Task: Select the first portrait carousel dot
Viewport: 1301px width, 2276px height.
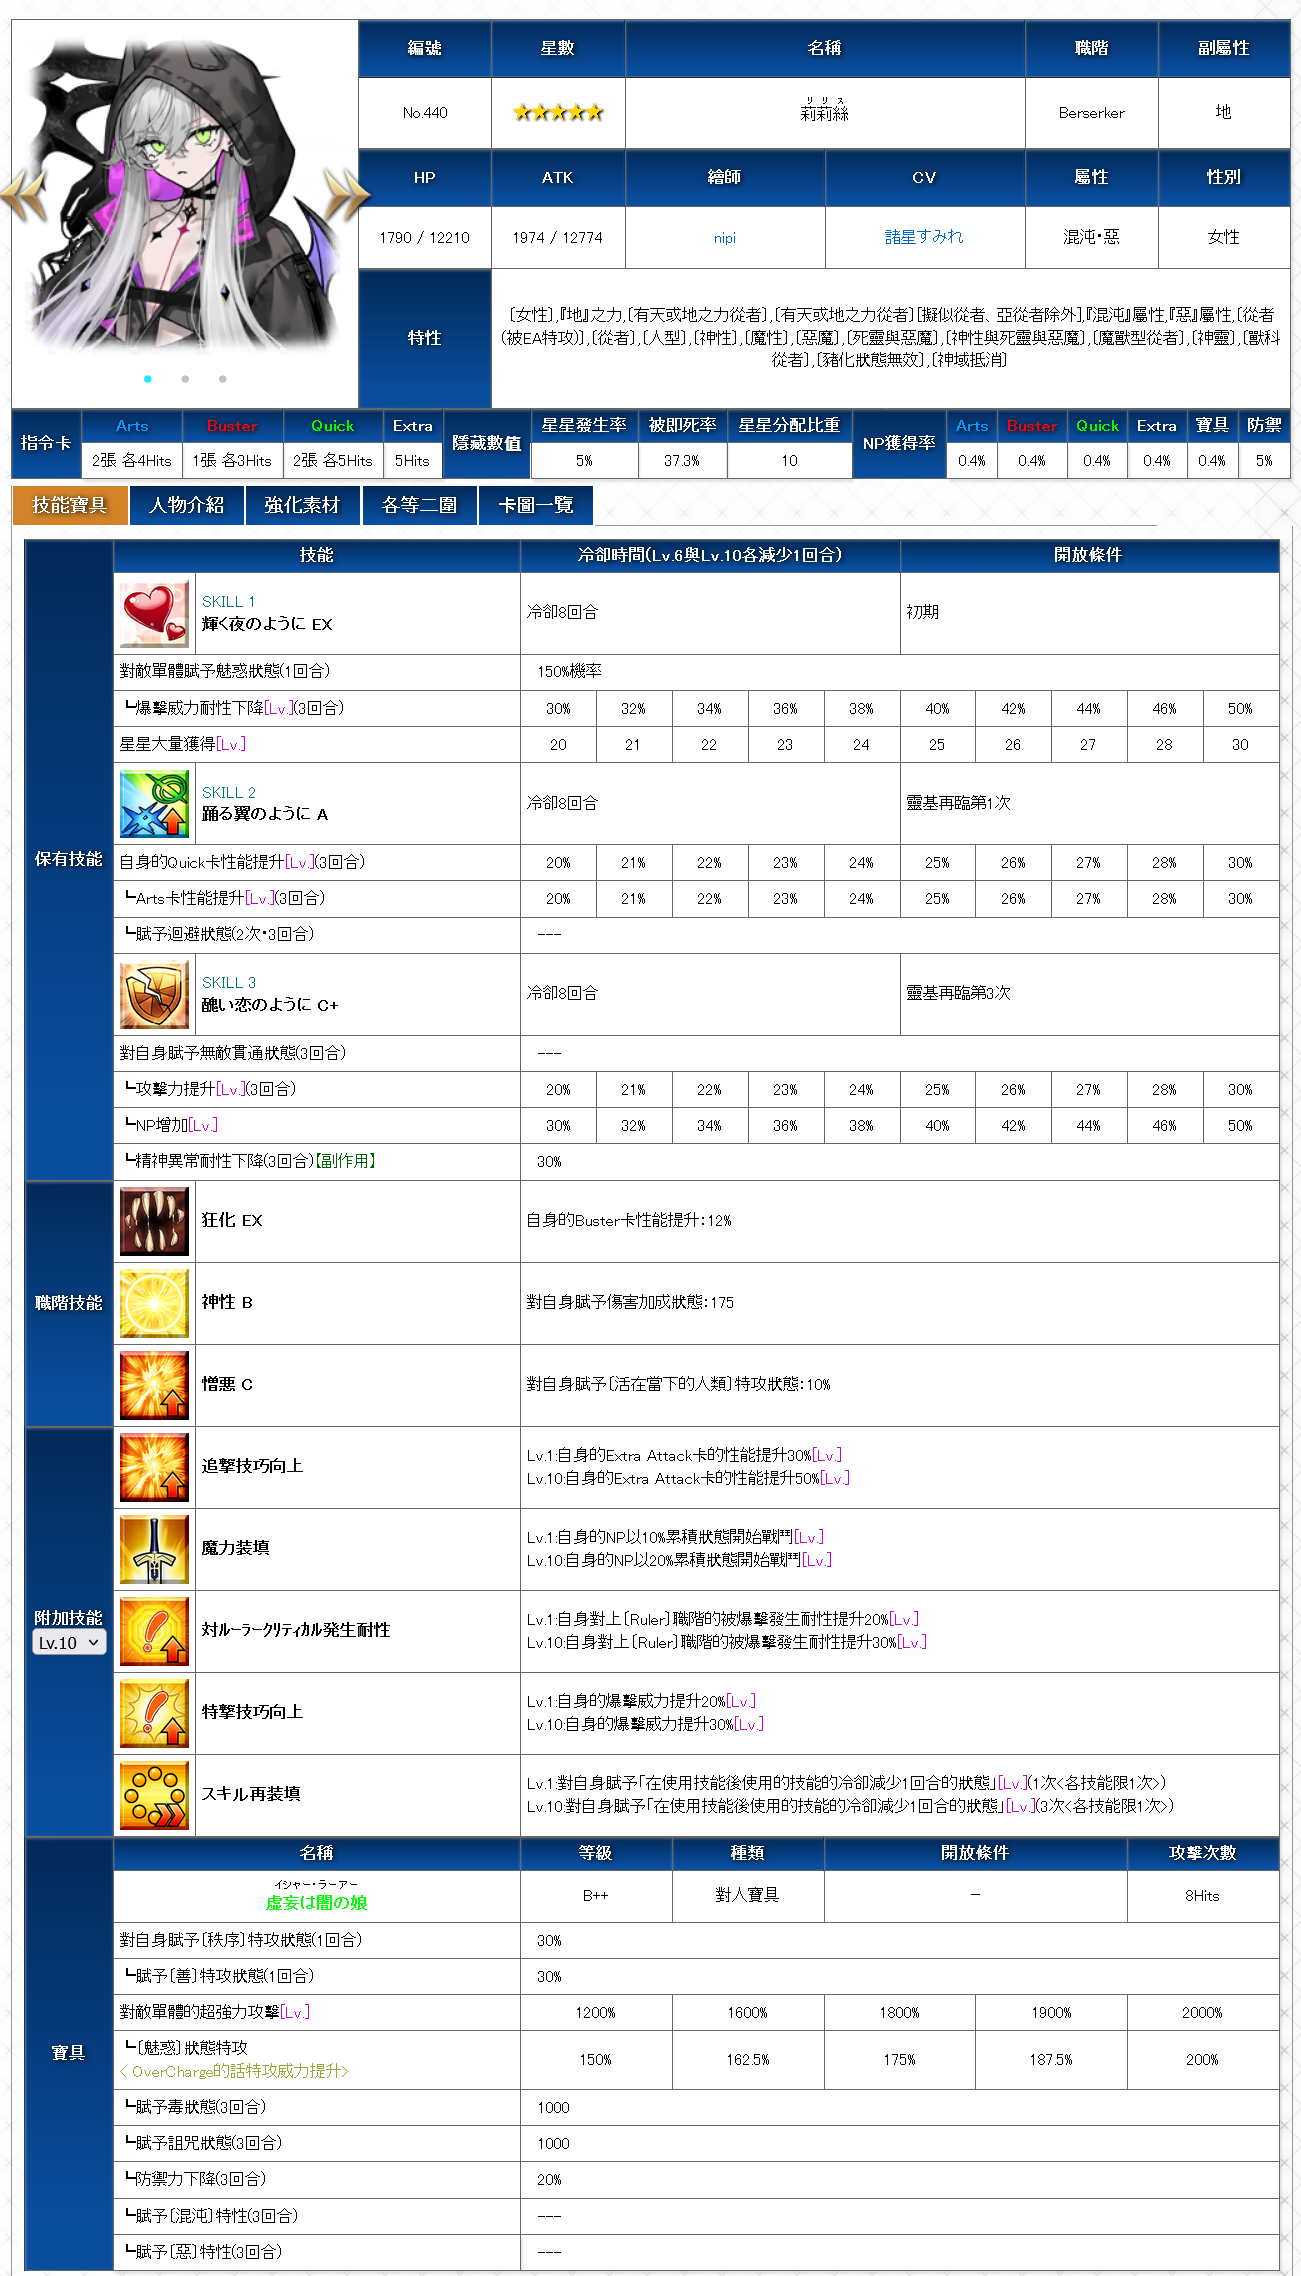Action: pos(148,379)
